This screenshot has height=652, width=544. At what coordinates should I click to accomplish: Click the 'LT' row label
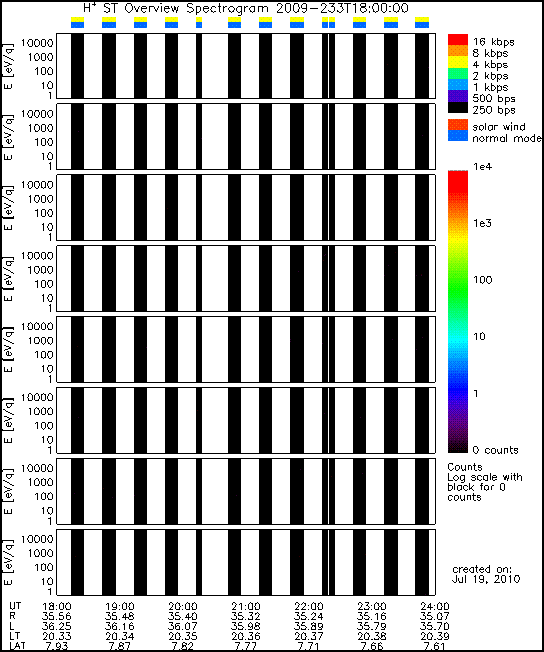(14, 636)
